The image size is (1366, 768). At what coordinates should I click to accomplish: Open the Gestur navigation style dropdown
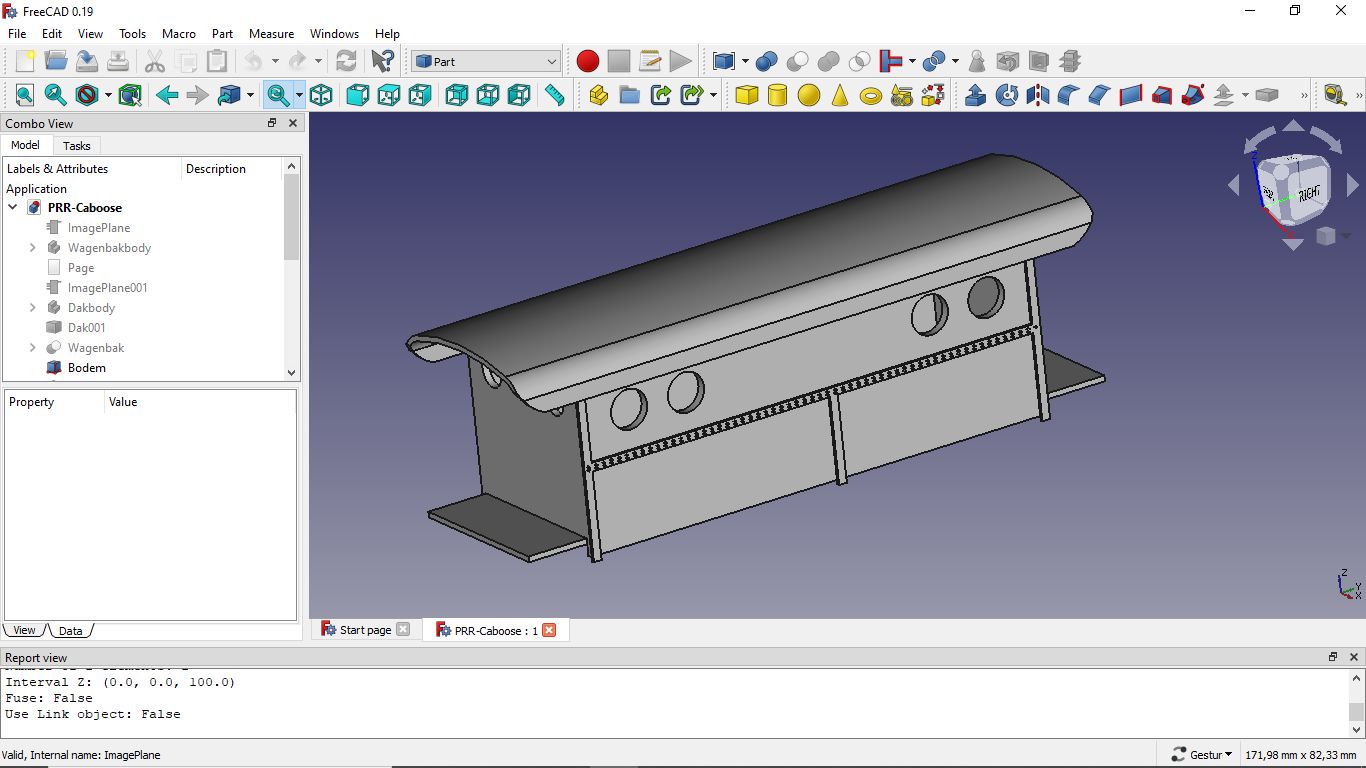tap(1201, 755)
